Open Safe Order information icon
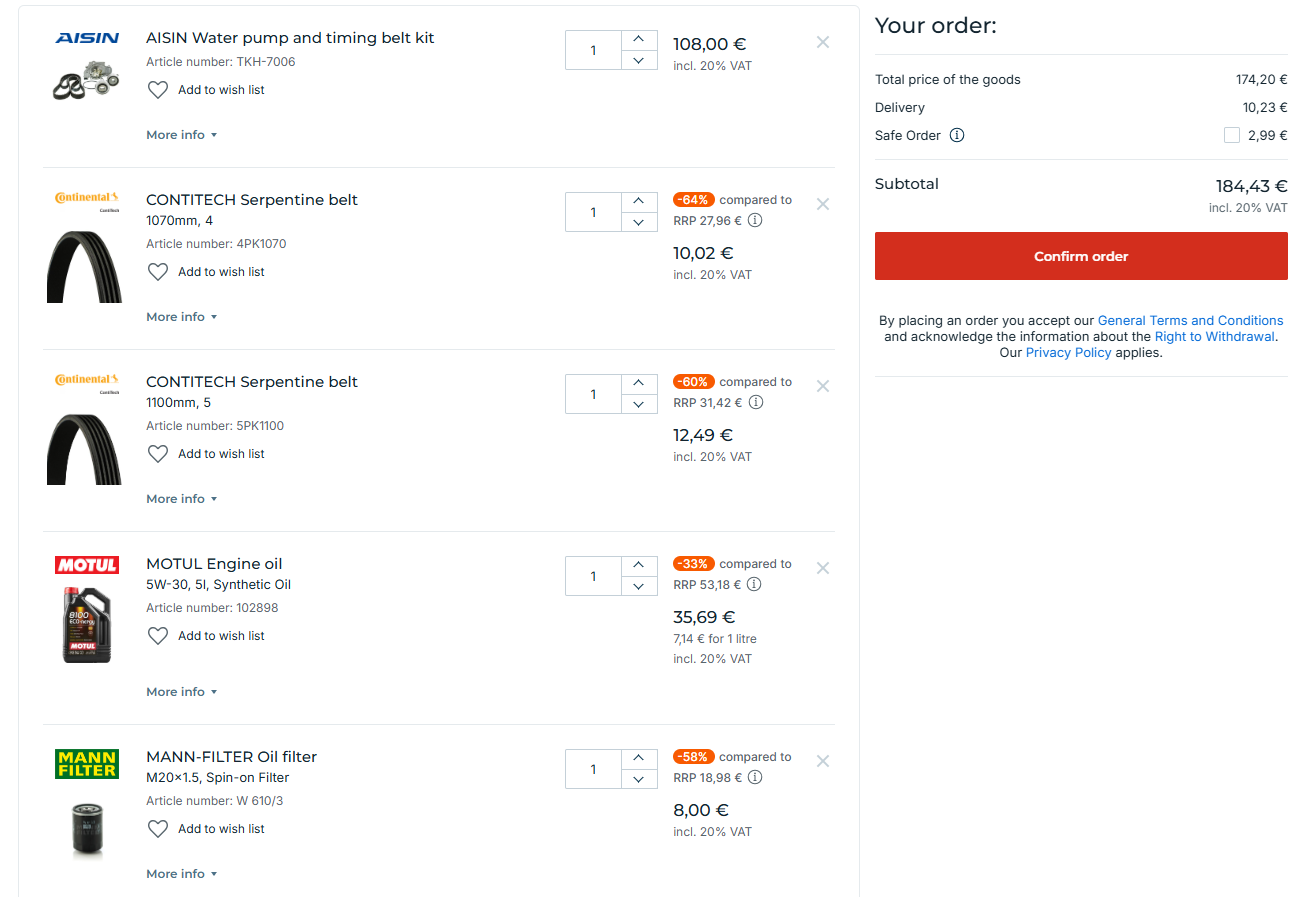 pyautogui.click(x=957, y=136)
